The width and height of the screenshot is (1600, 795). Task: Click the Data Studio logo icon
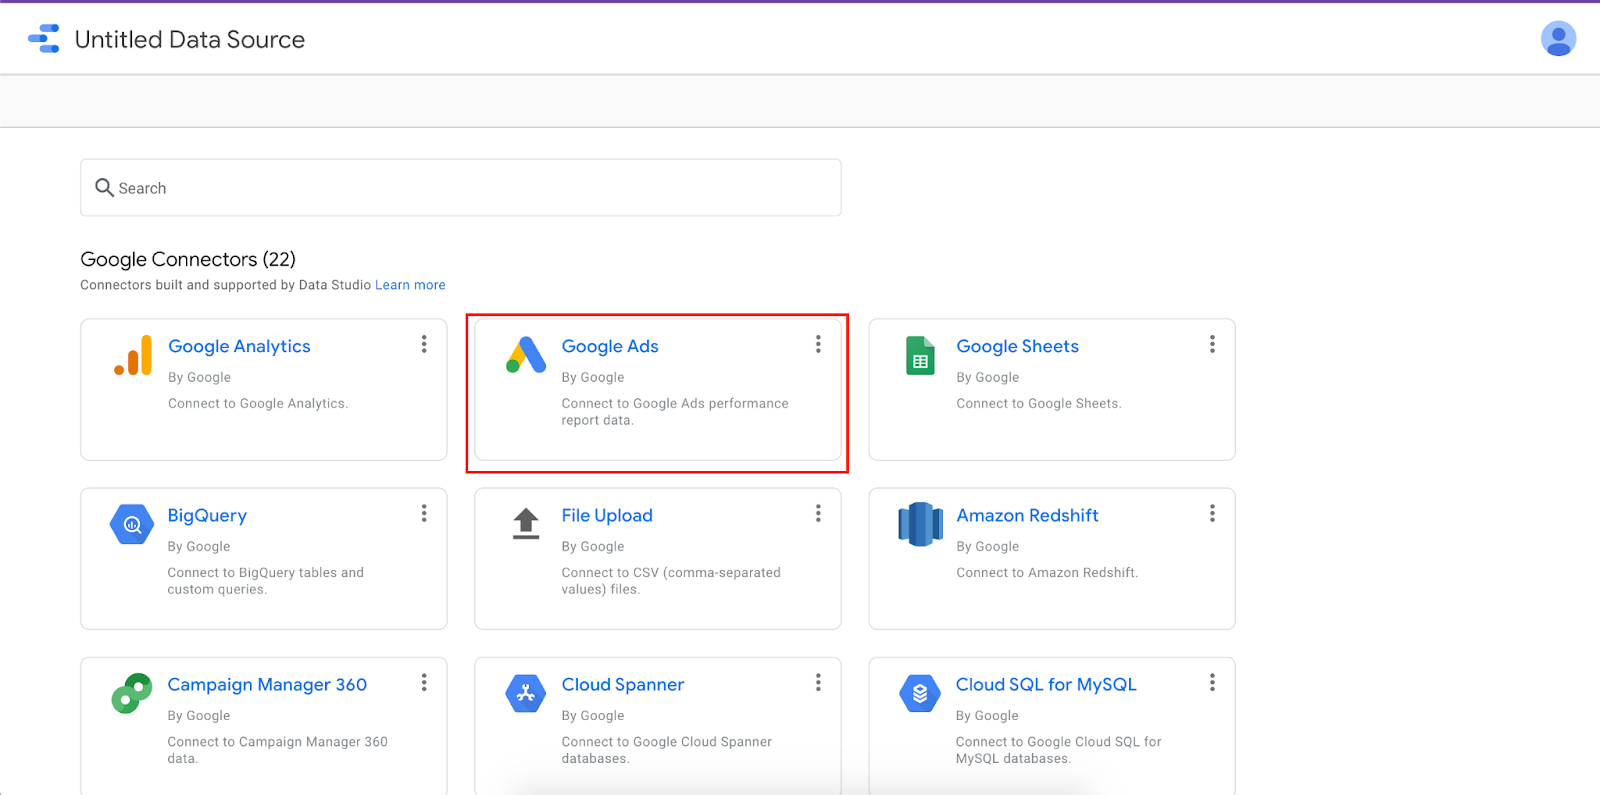[x=44, y=39]
